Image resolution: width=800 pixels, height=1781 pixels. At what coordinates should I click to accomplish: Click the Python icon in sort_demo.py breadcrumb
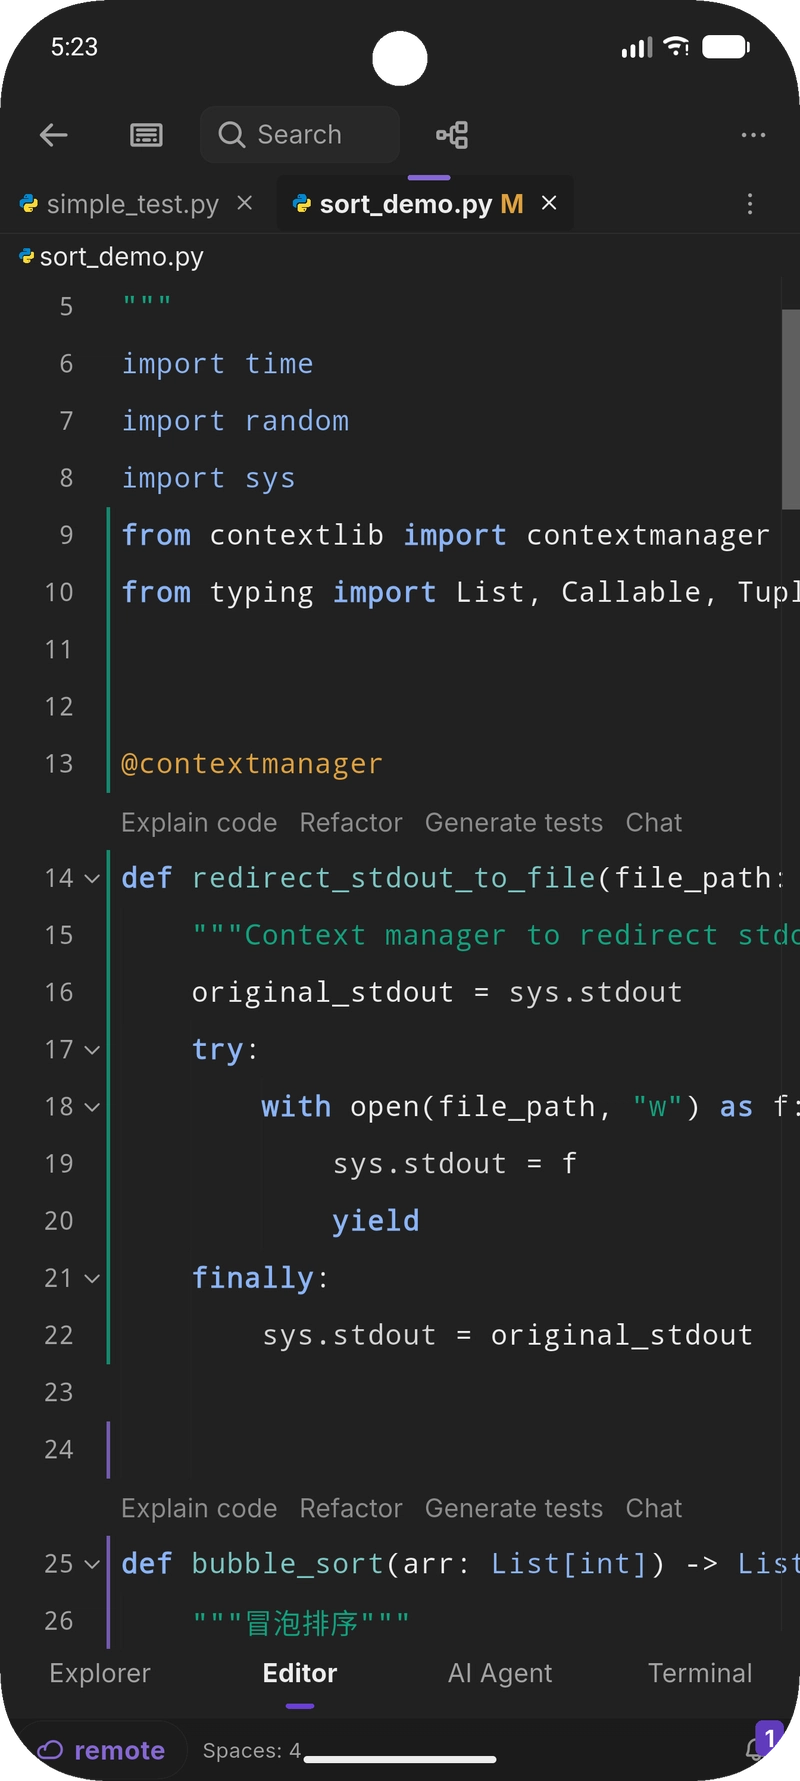pos(27,257)
